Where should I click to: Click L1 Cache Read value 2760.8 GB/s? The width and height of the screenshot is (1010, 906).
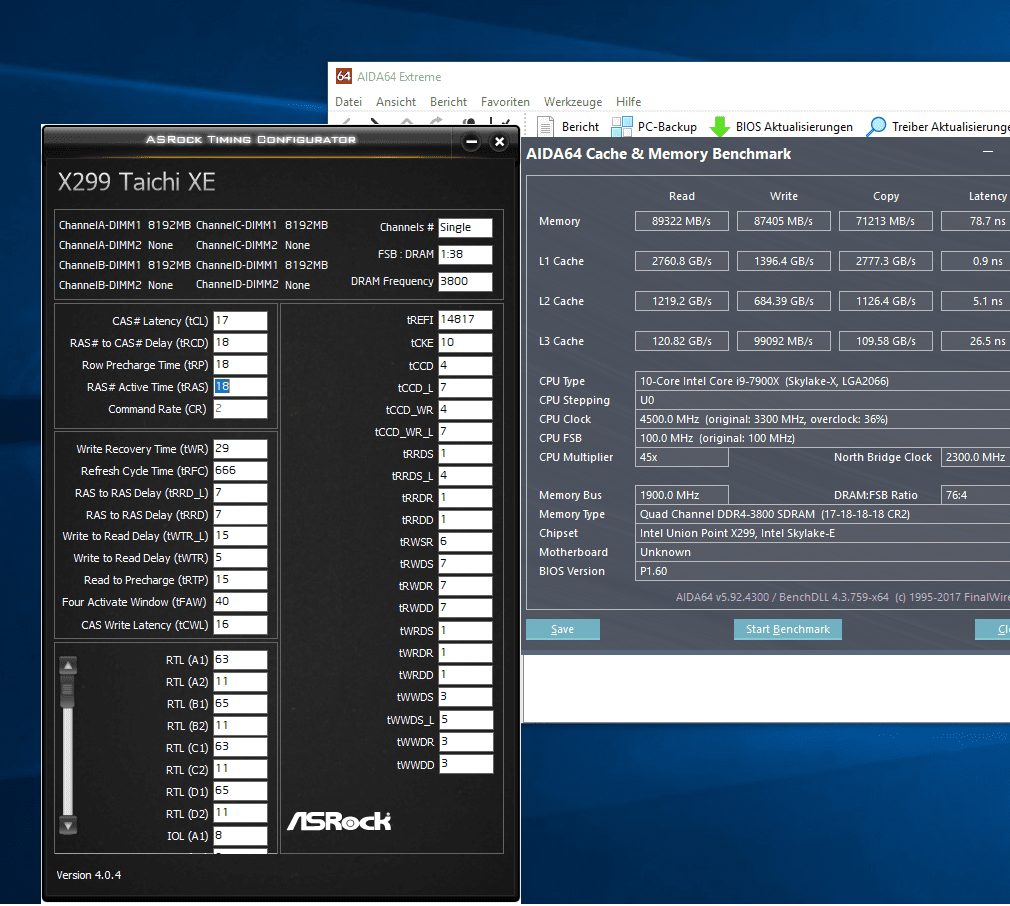[681, 261]
